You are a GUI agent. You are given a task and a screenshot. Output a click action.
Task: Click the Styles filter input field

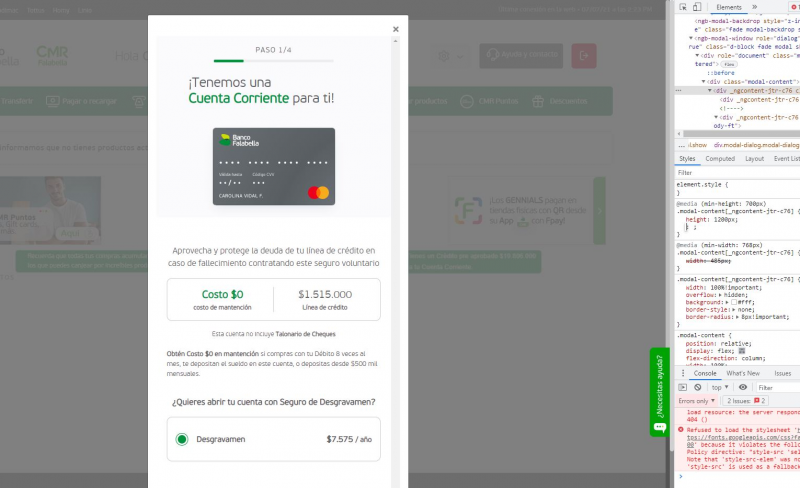point(735,173)
